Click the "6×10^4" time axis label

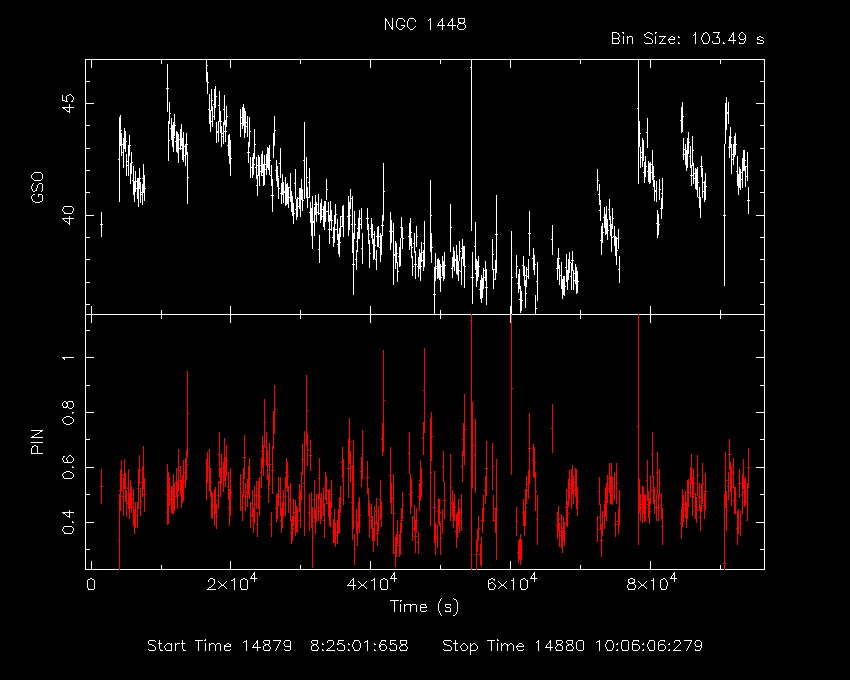pos(511,583)
